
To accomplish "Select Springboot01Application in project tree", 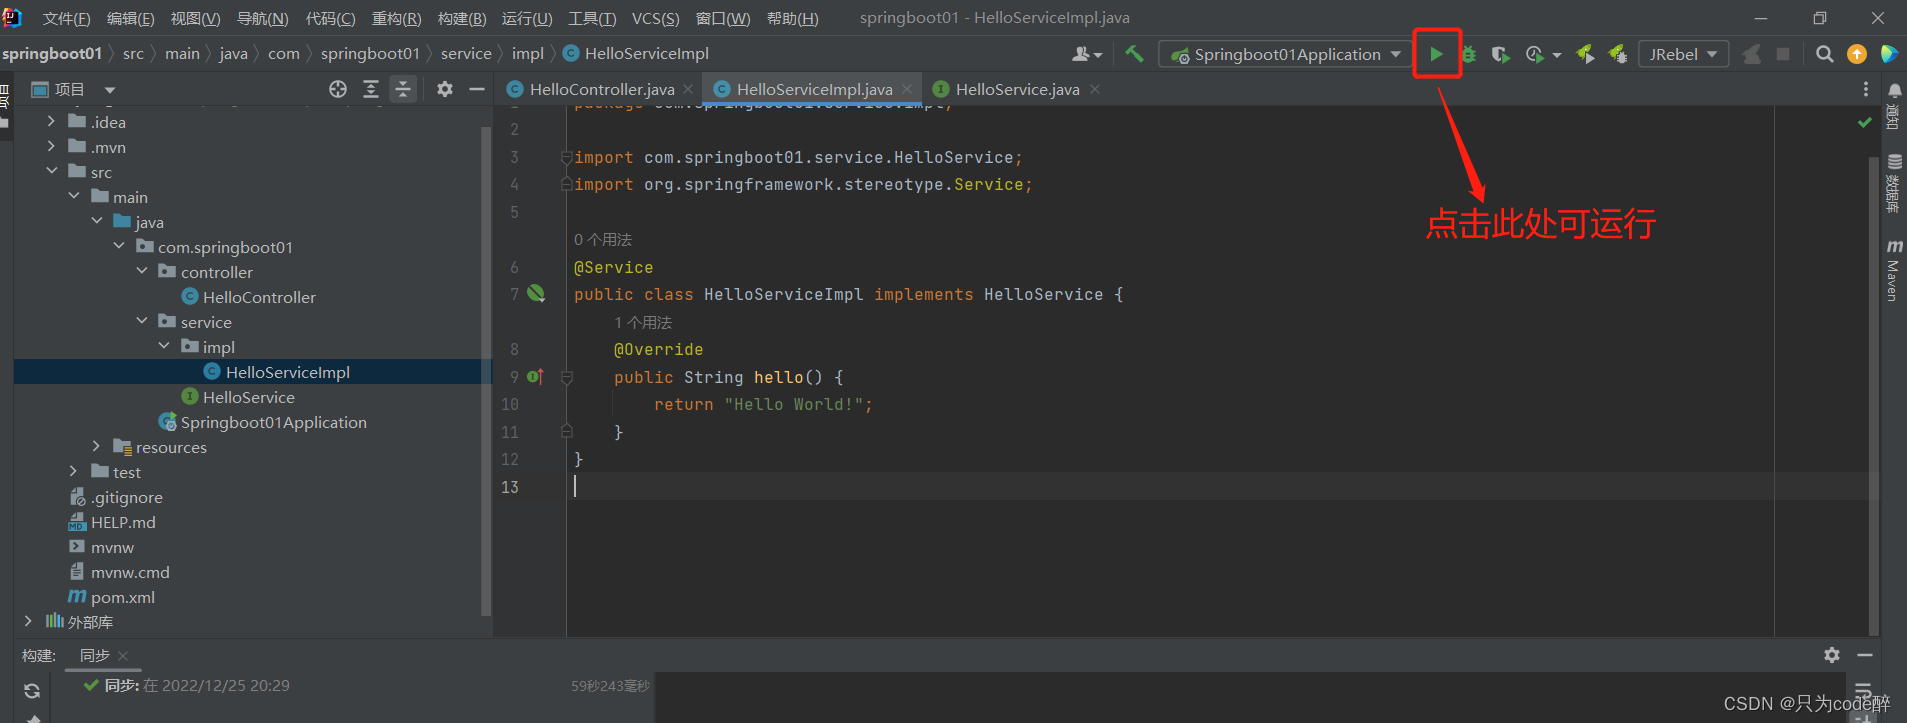I will (x=273, y=422).
